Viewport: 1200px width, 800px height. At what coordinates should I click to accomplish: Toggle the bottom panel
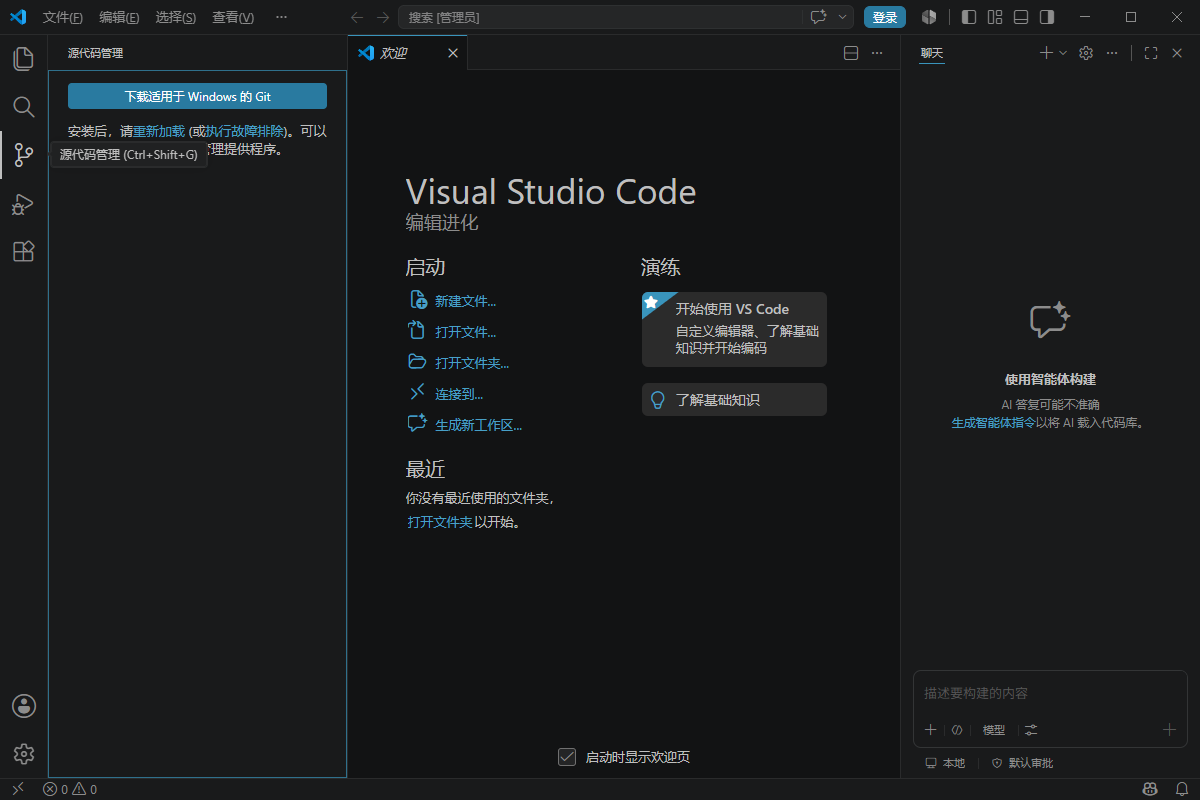tap(1021, 17)
